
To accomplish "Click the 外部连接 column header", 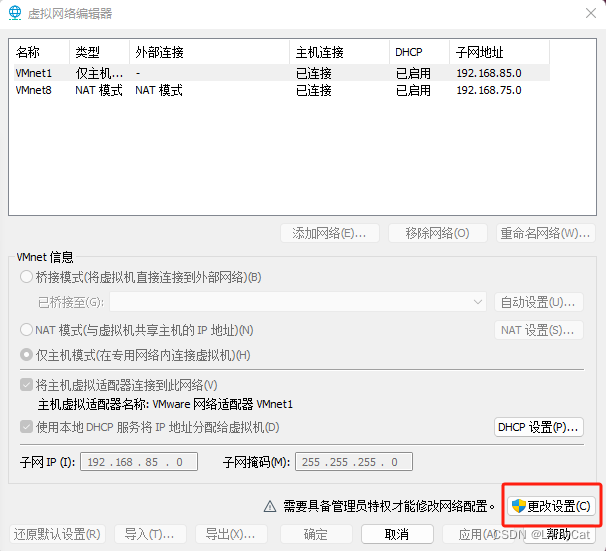I will click(209, 52).
